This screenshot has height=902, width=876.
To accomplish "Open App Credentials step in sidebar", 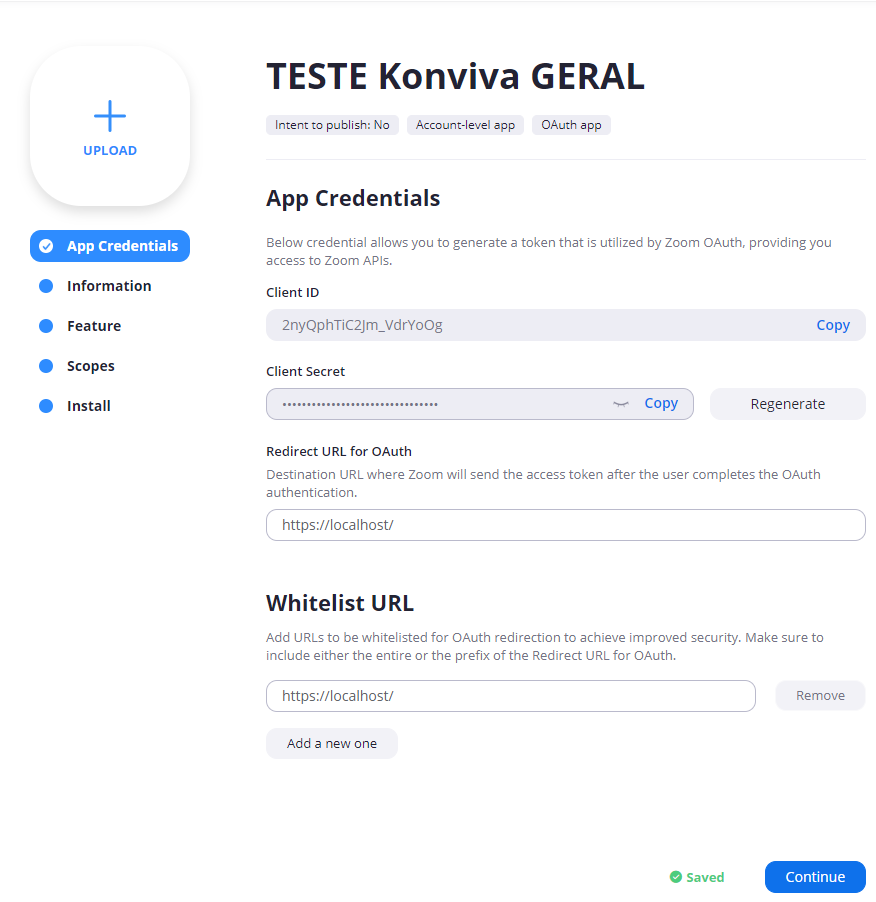I will point(110,246).
